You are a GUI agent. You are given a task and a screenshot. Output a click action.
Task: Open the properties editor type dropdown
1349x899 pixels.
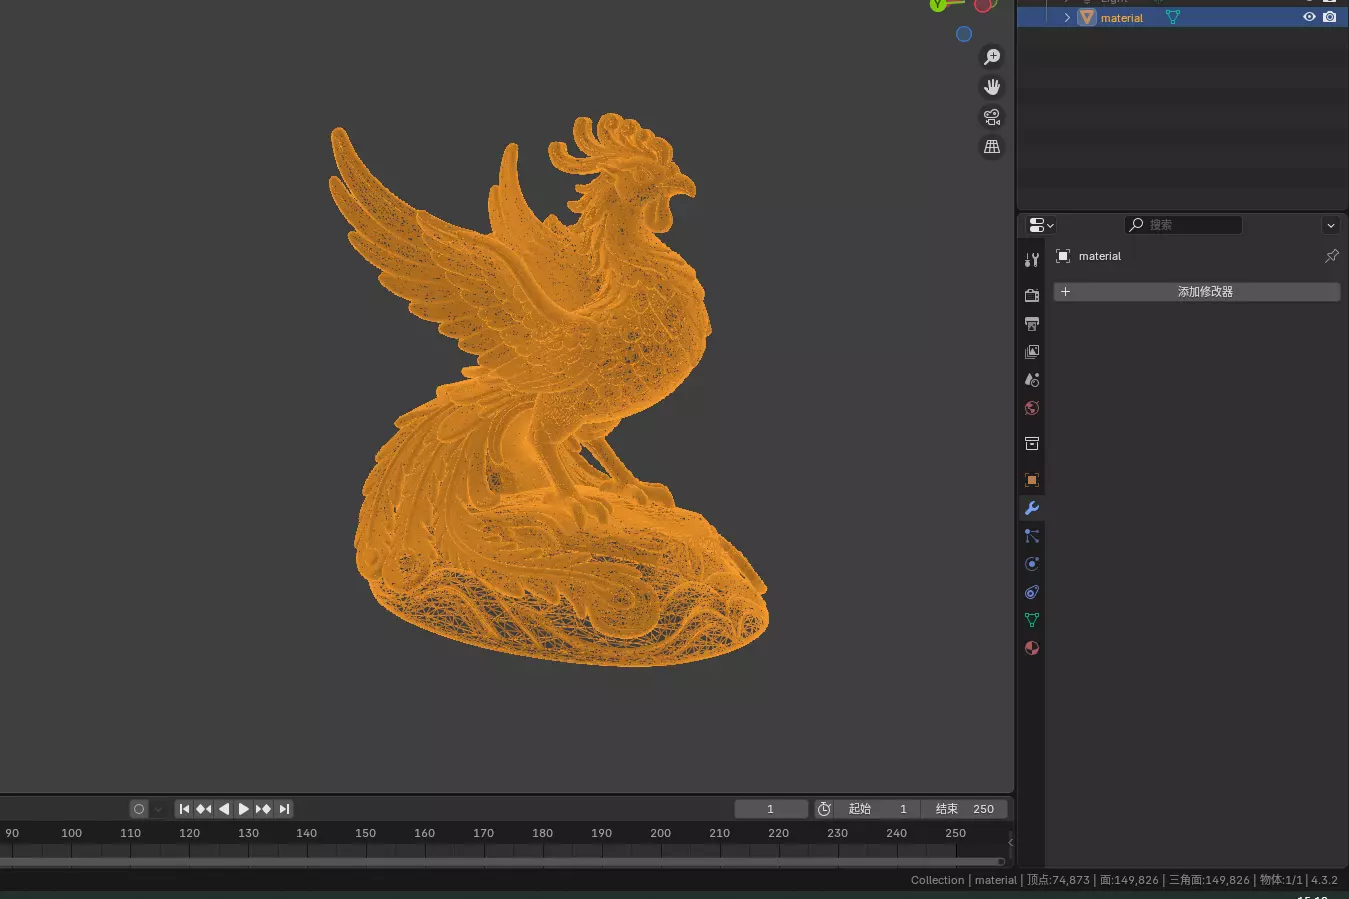click(1042, 225)
